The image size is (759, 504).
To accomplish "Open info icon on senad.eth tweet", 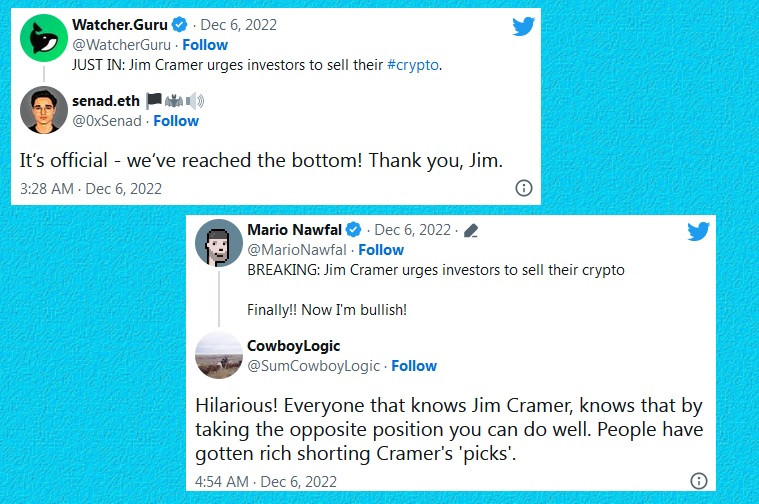I will 523,188.
